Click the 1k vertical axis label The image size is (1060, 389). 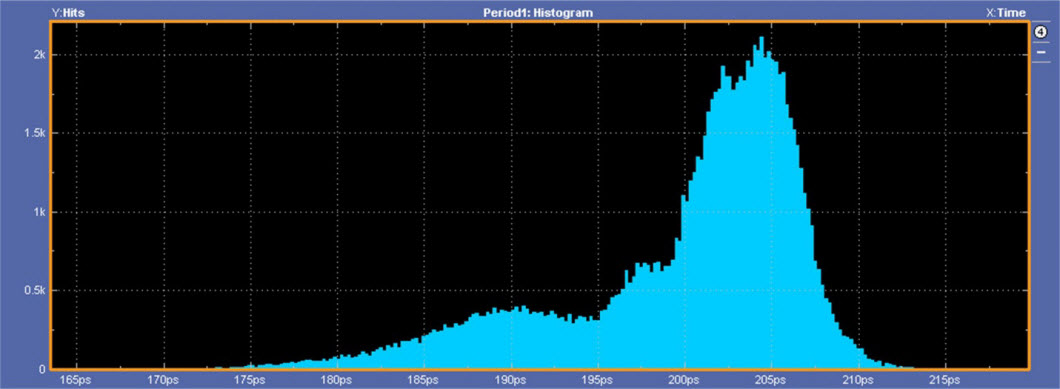click(39, 212)
